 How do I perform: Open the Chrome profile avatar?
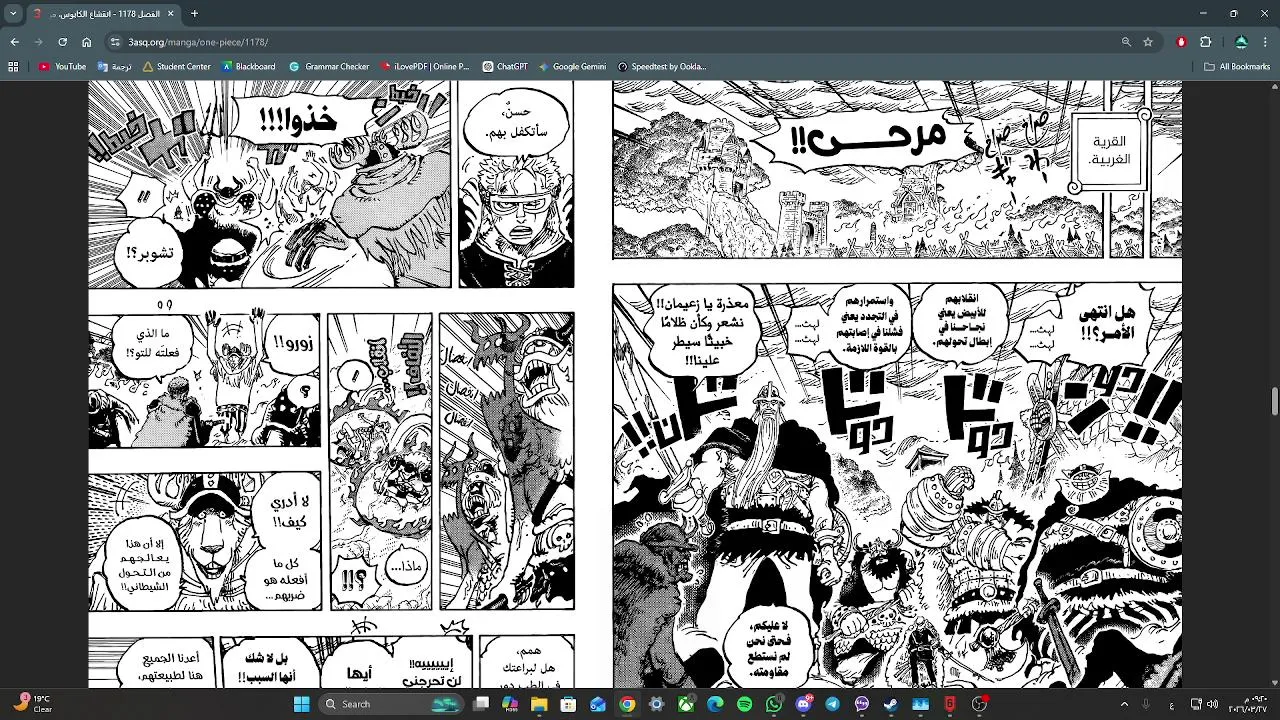pyautogui.click(x=1241, y=42)
